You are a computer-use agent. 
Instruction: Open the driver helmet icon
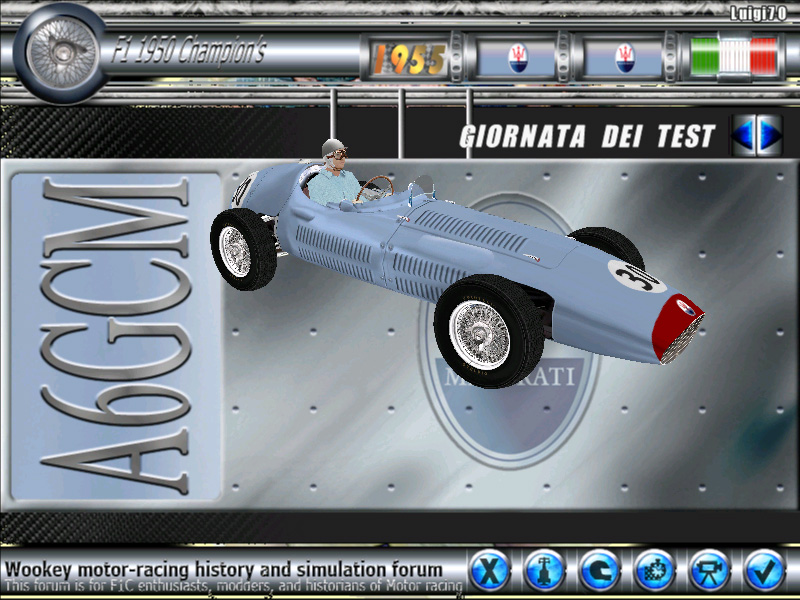coord(600,570)
